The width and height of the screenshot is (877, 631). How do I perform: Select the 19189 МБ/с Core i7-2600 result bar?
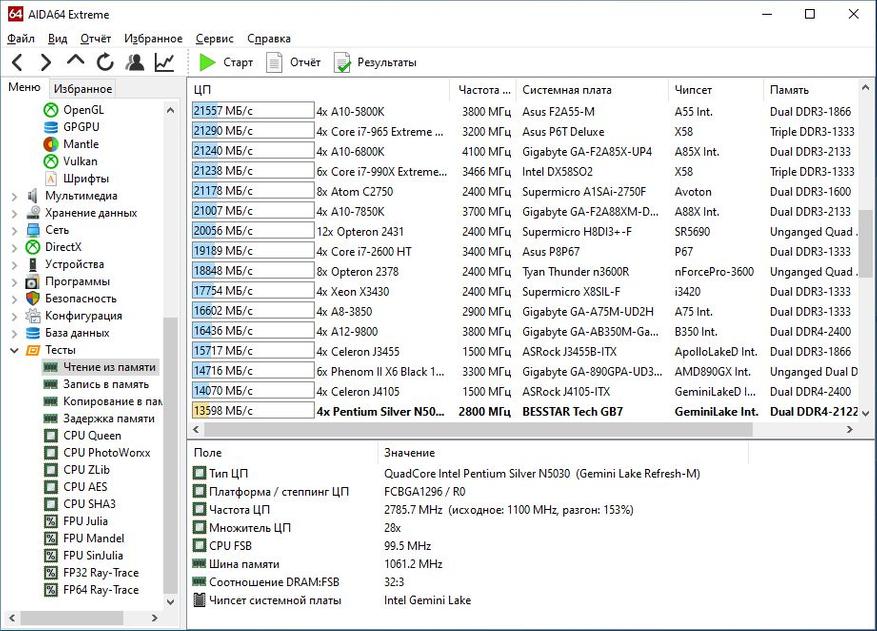[x=253, y=251]
